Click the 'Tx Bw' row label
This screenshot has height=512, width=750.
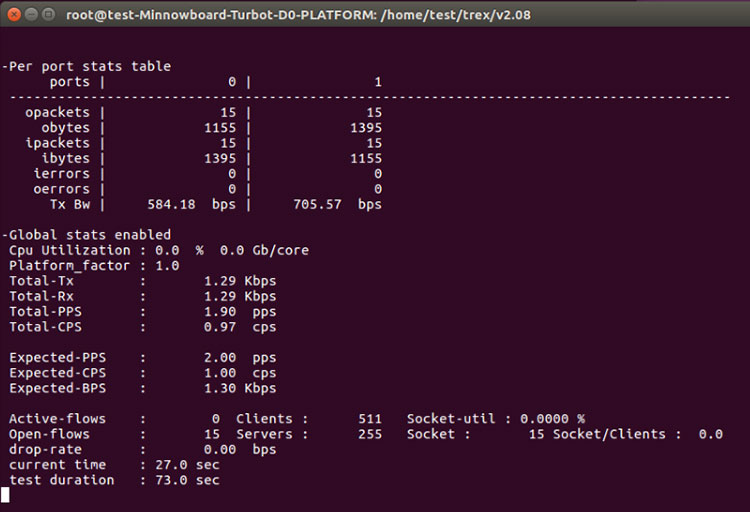[70, 204]
